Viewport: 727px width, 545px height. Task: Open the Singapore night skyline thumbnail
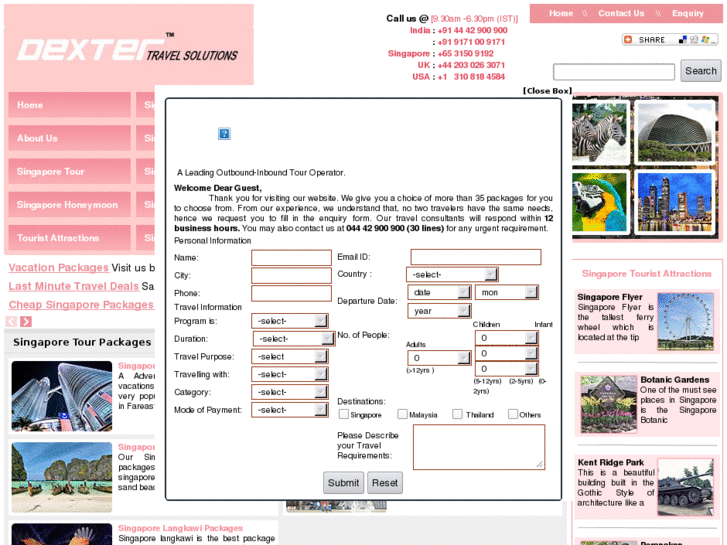click(x=674, y=202)
